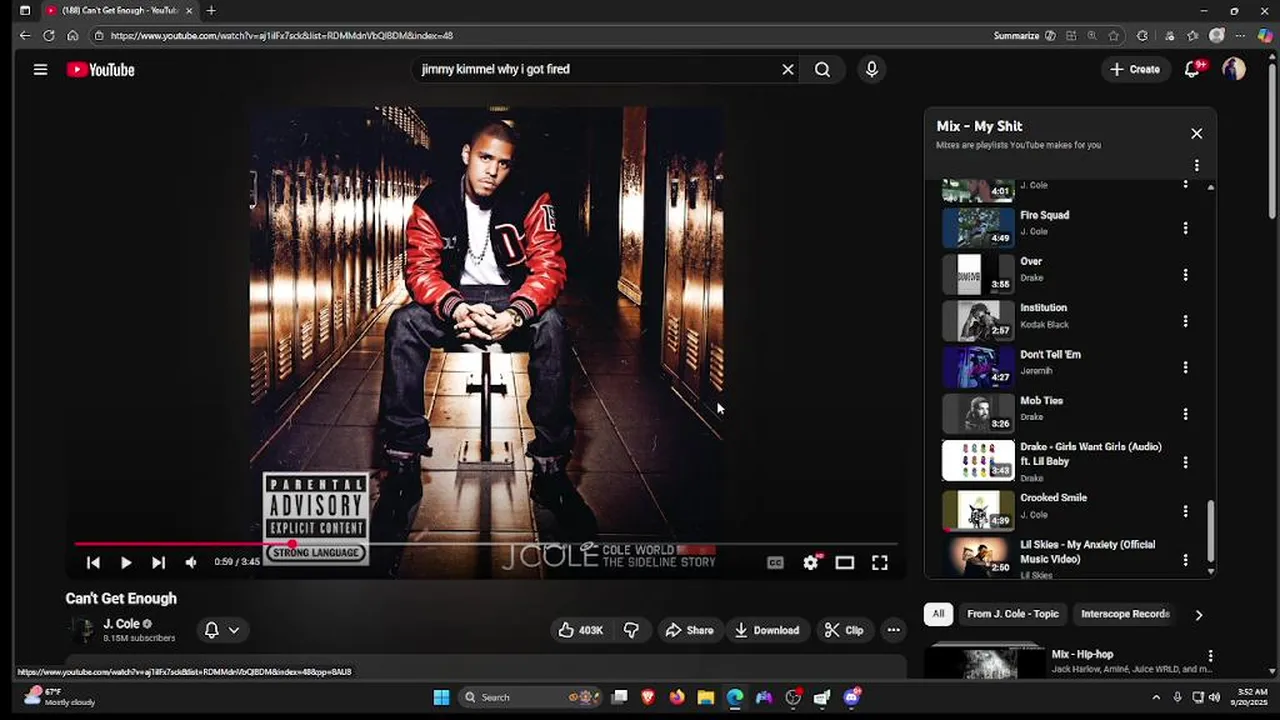Go to the YouTube home logo

[100, 69]
